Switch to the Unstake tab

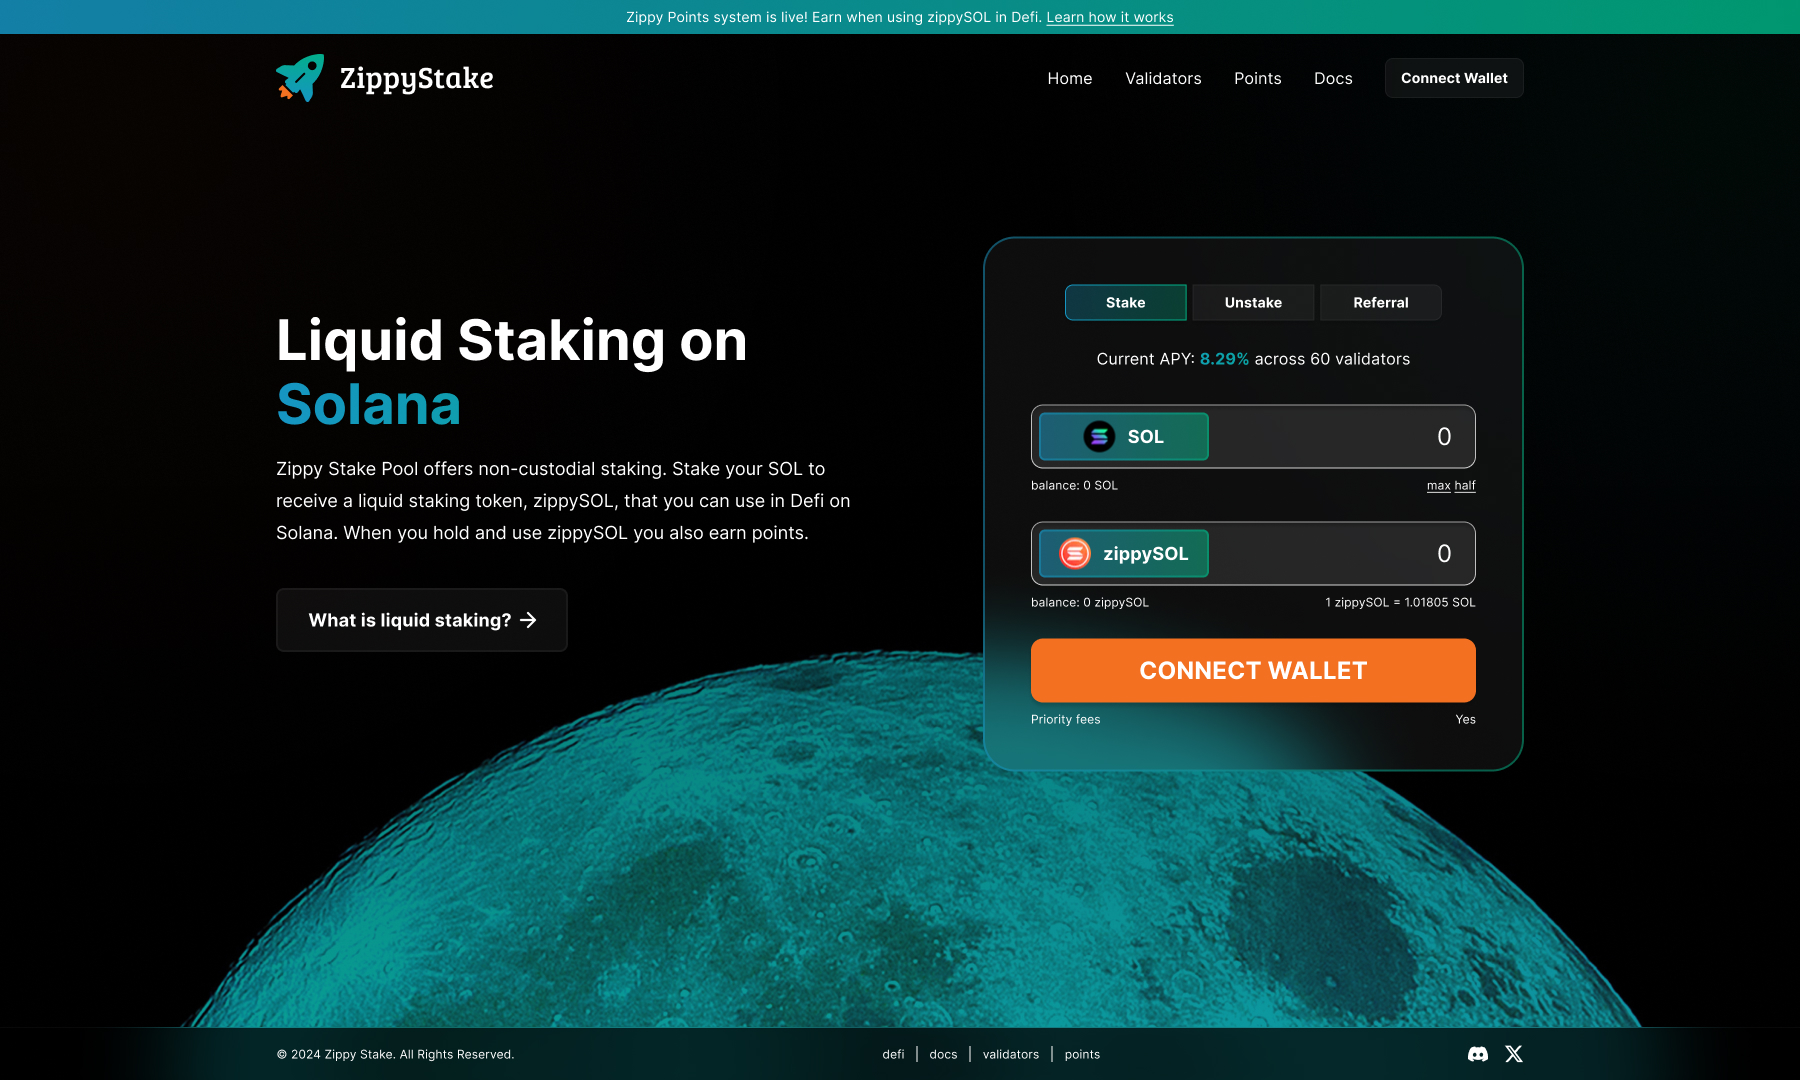[1253, 302]
